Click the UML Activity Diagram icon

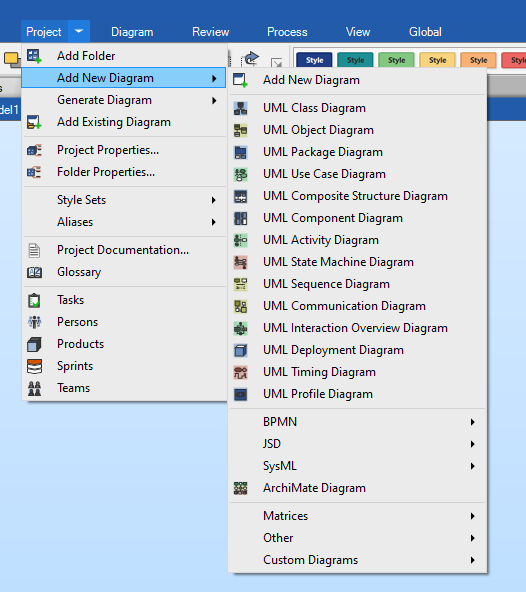(240, 240)
